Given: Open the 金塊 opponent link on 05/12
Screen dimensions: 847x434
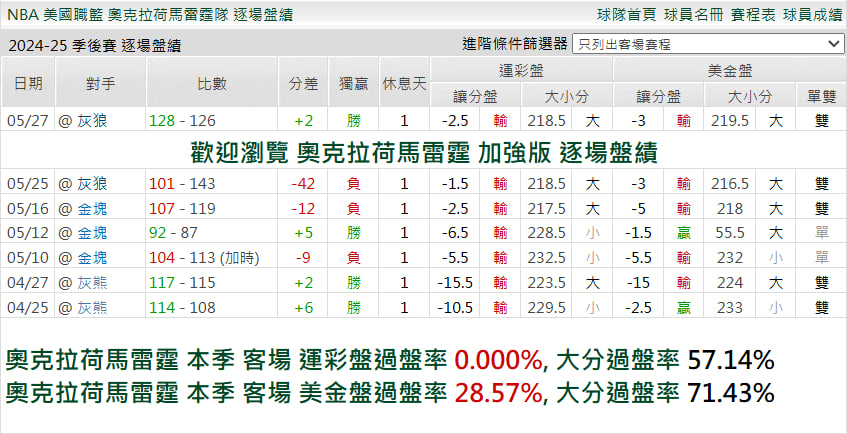Looking at the screenshot, I should (x=92, y=233).
